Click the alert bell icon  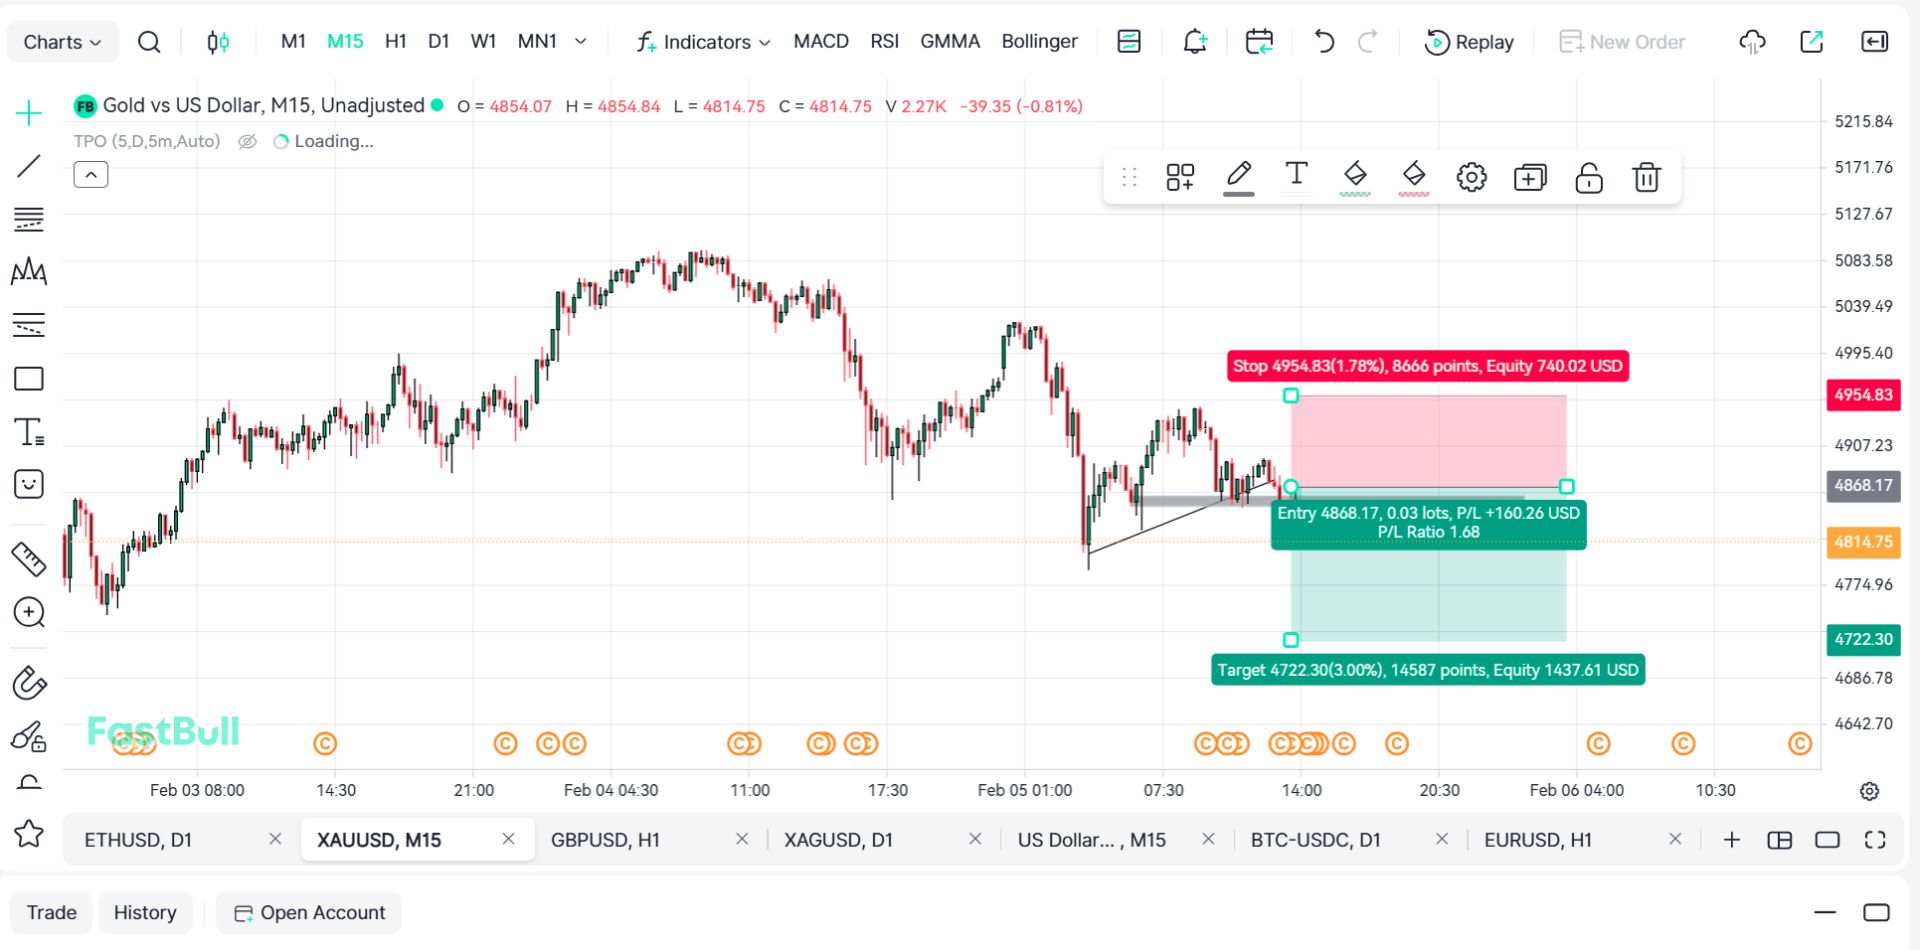point(1195,42)
